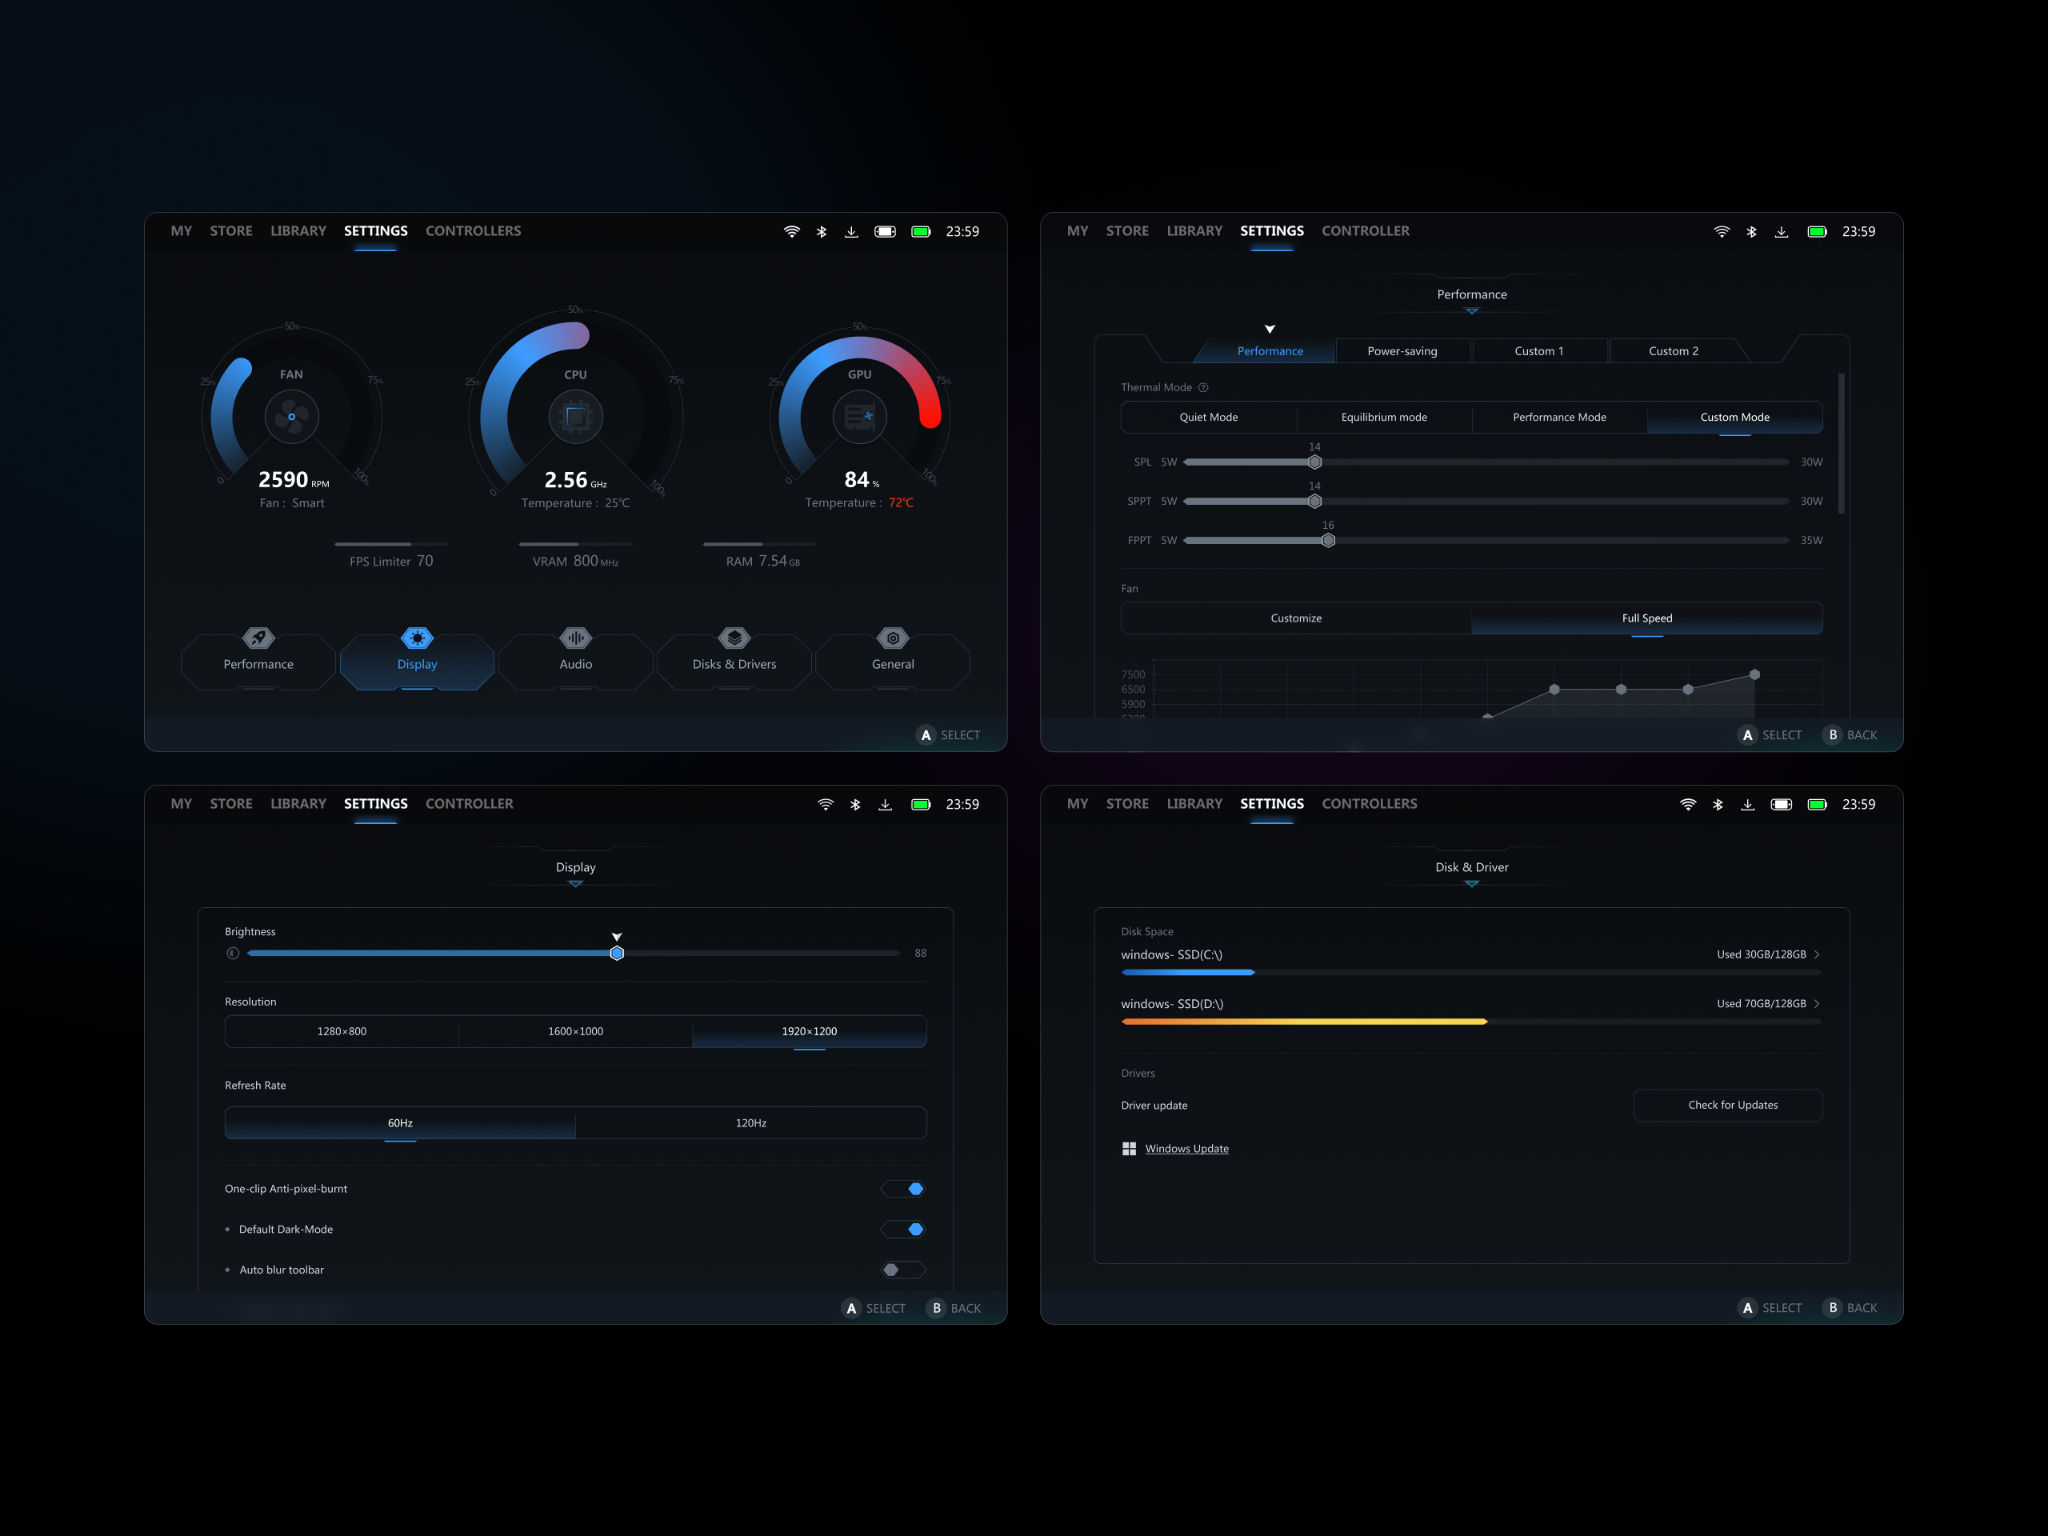Open the Custom 2 tab

click(x=1673, y=350)
